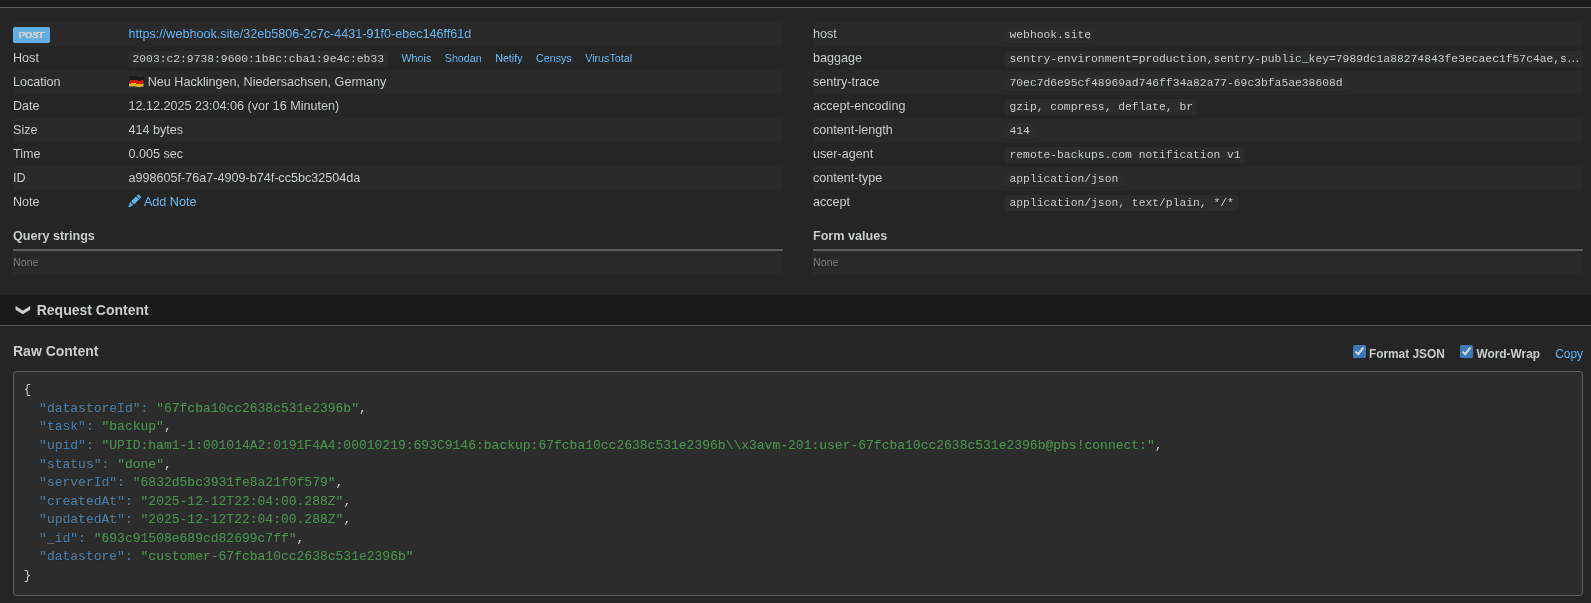
Task: Open Shodan lookup for host IP
Action: click(463, 59)
